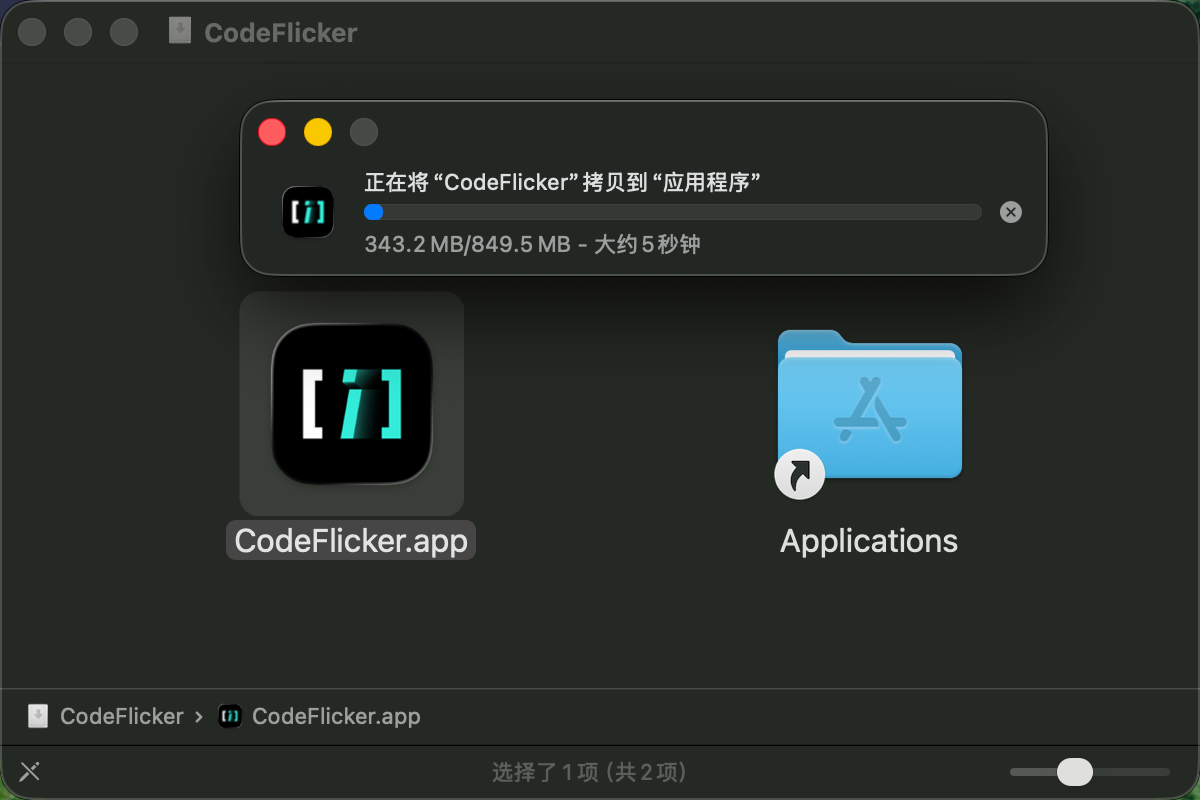Select the large CodeFlicker.app icon
The image size is (1200, 800).
[x=352, y=404]
